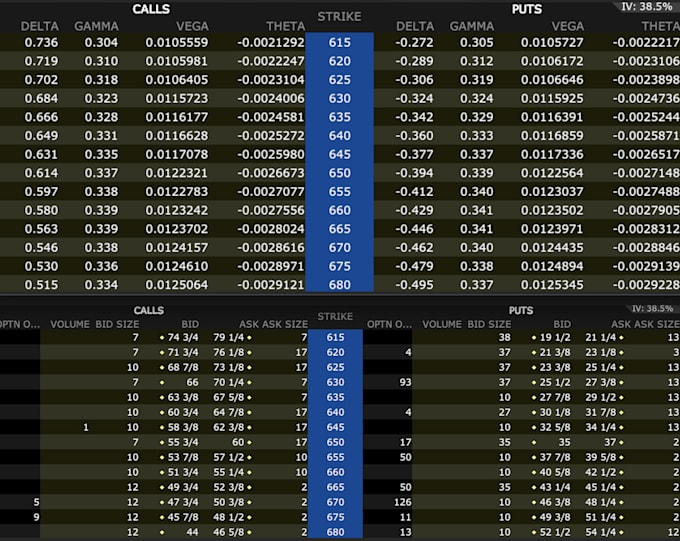
Task: Click the STRIKE header in Greeks panel
Action: point(339,16)
